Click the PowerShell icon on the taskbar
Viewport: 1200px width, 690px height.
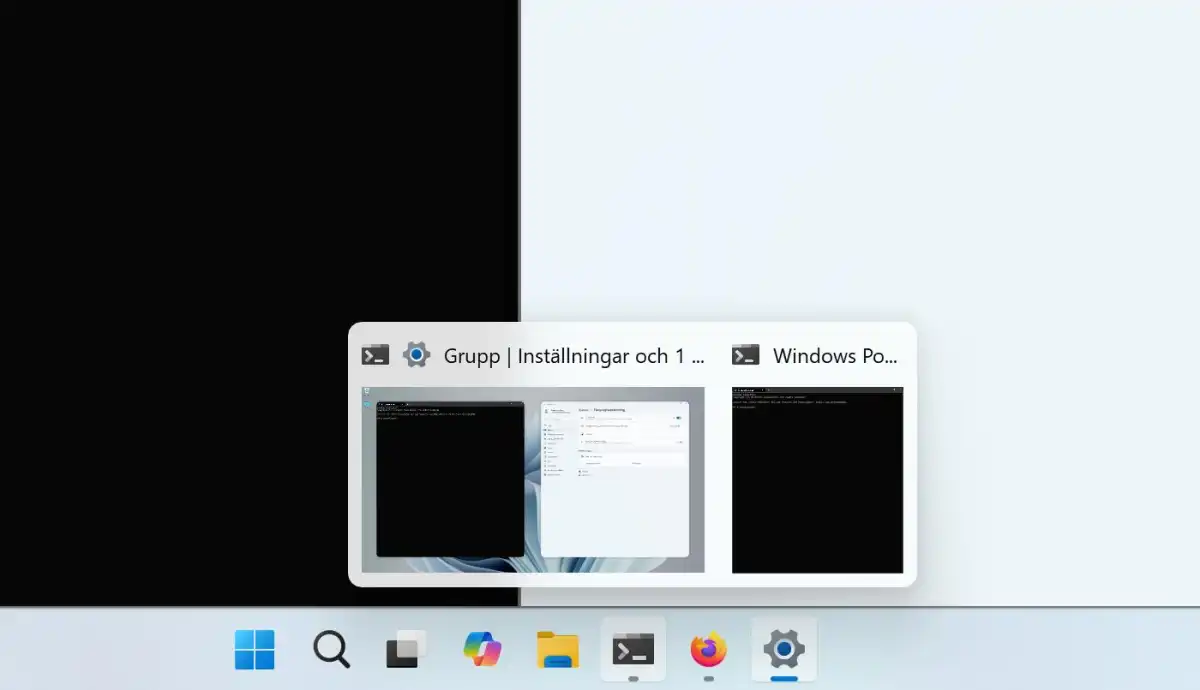pos(632,648)
